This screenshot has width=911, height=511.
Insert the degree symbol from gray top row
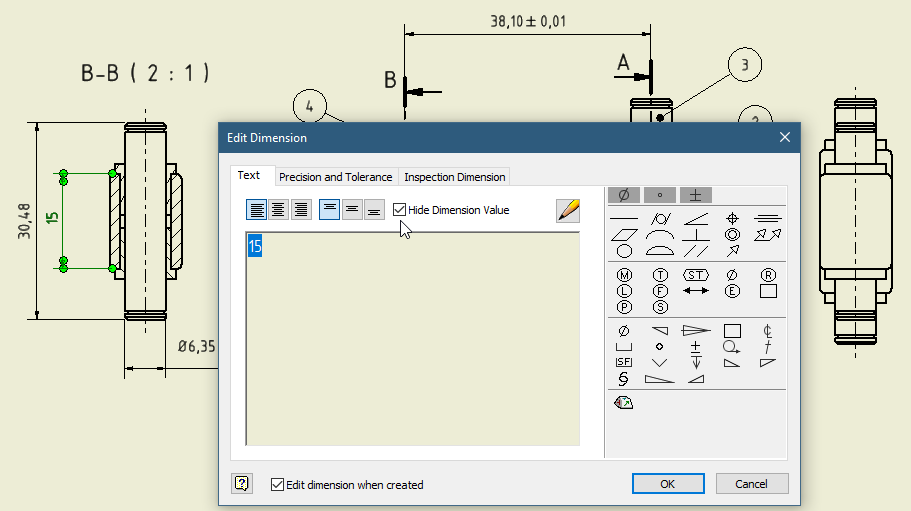659,195
